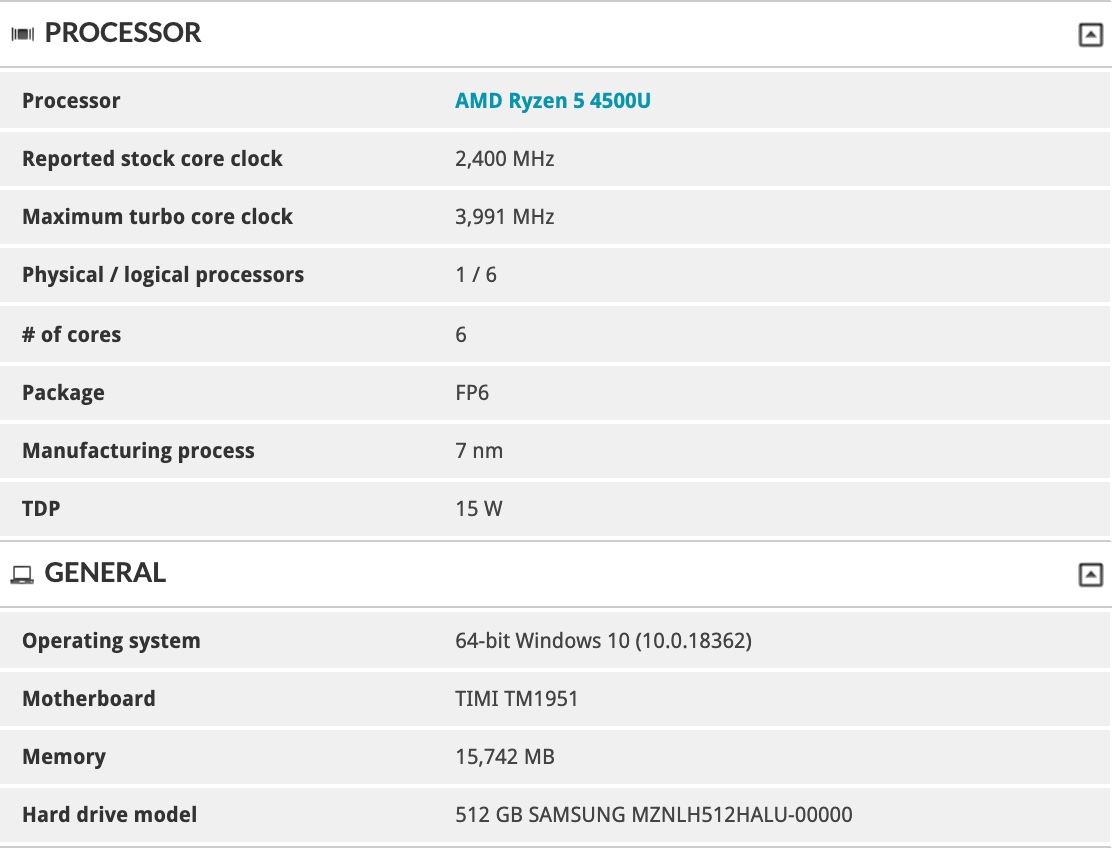Screen dimensions: 1116x849
Task: Open the AMD Ryzen 5 4500U link
Action: [x=552, y=101]
